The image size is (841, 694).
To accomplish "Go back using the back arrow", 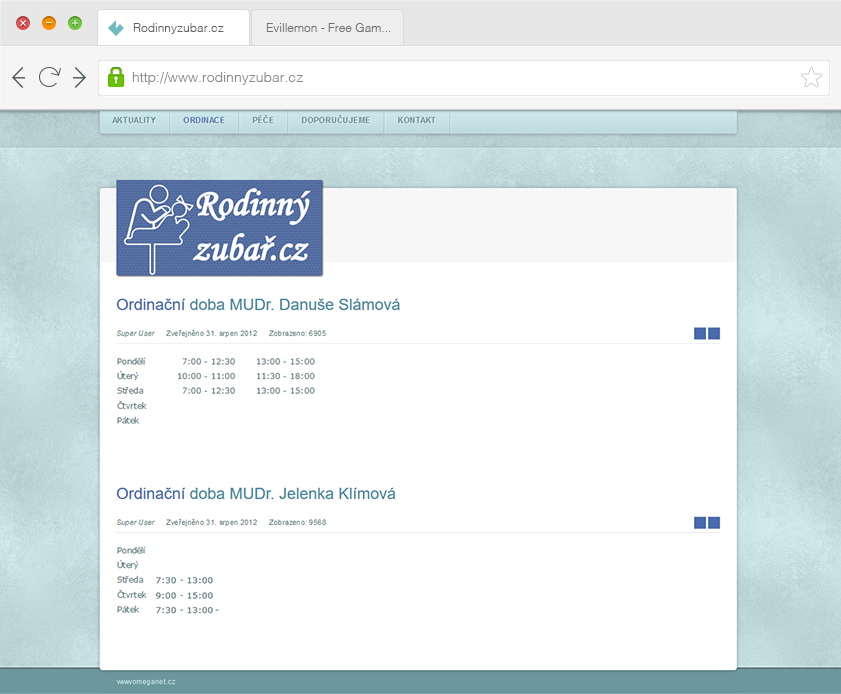I will point(19,77).
